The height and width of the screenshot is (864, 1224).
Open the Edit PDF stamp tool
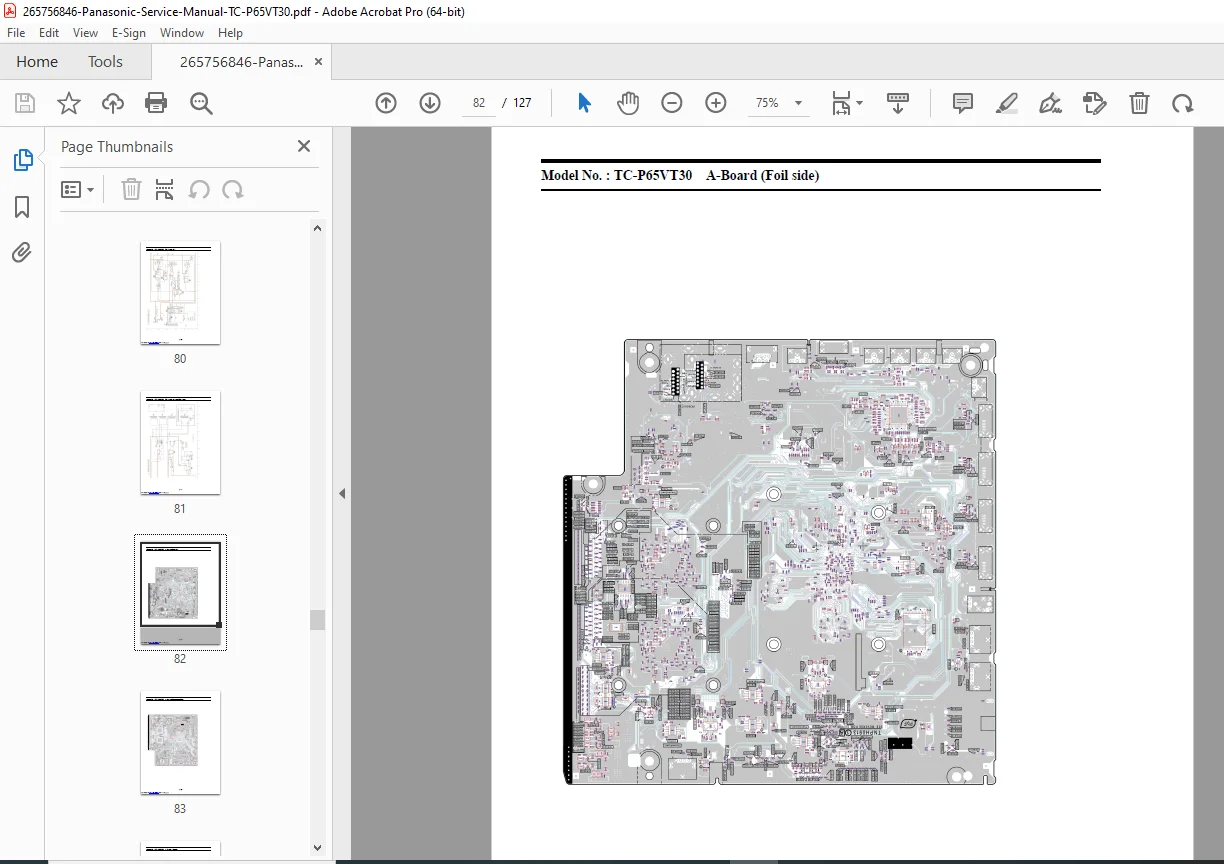click(1095, 103)
